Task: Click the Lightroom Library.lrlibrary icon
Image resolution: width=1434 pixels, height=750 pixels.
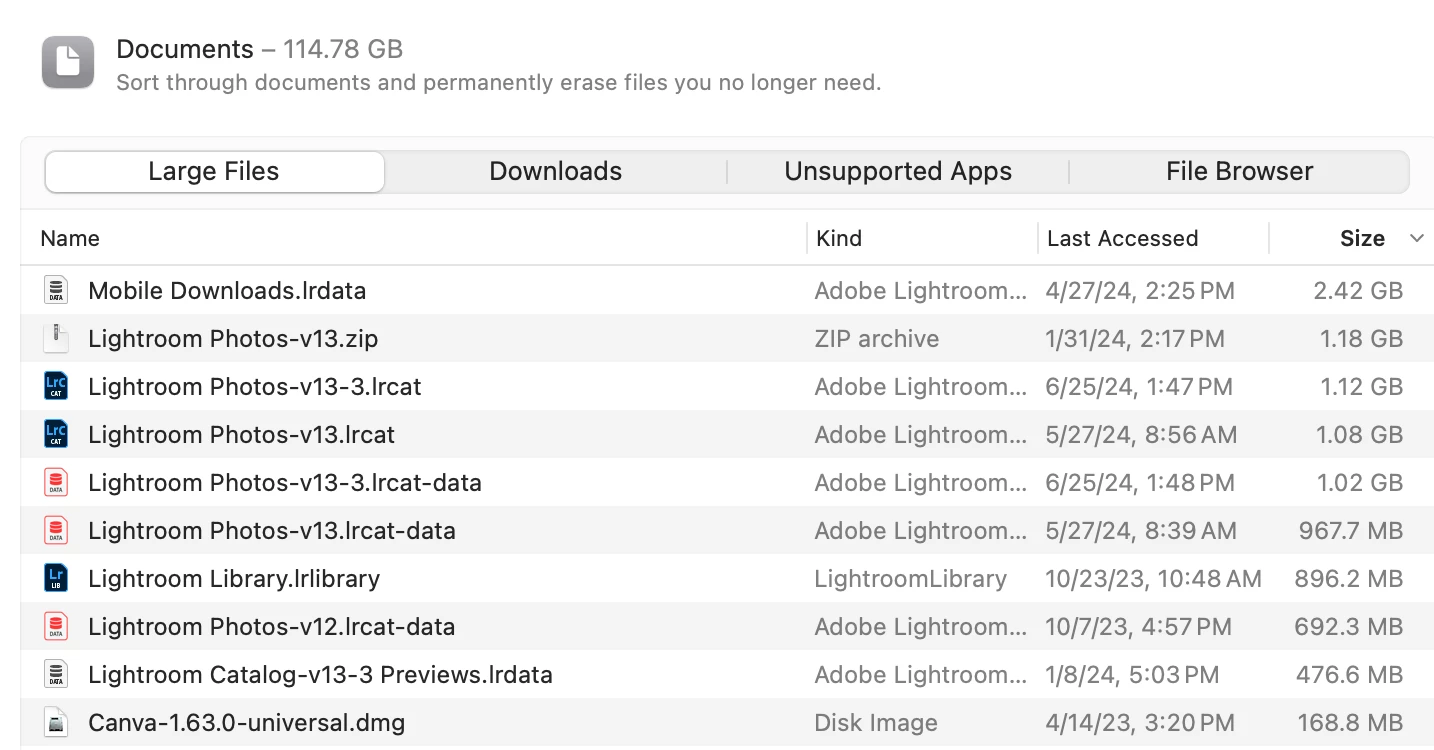Action: click(56, 579)
